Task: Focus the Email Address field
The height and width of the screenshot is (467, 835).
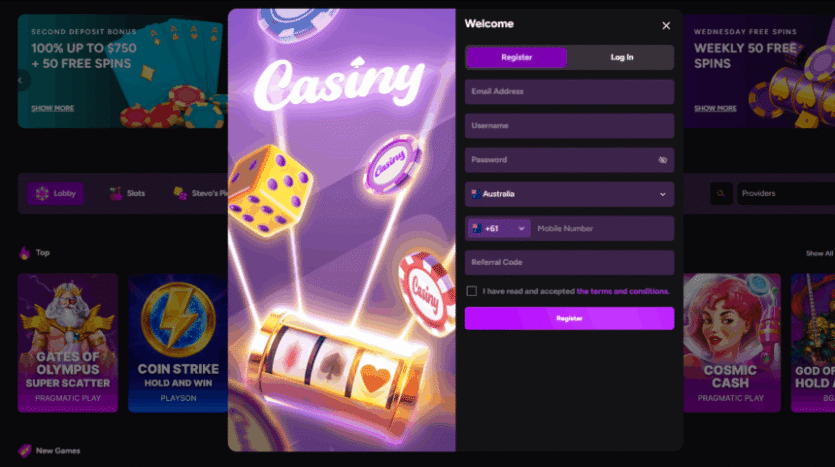Action: click(569, 92)
